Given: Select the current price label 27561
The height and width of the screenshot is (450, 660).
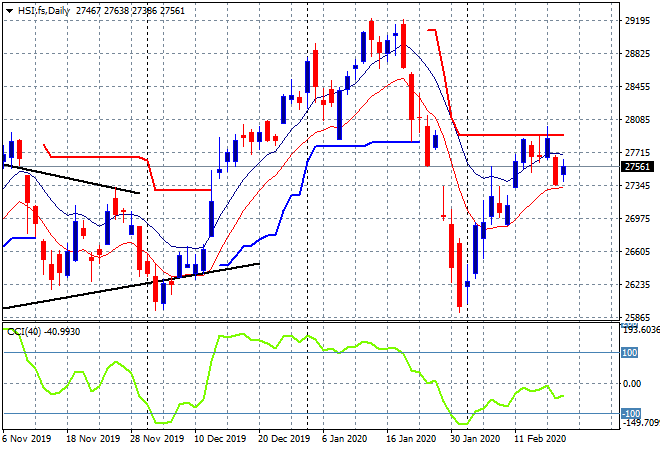Looking at the screenshot, I should click(637, 167).
